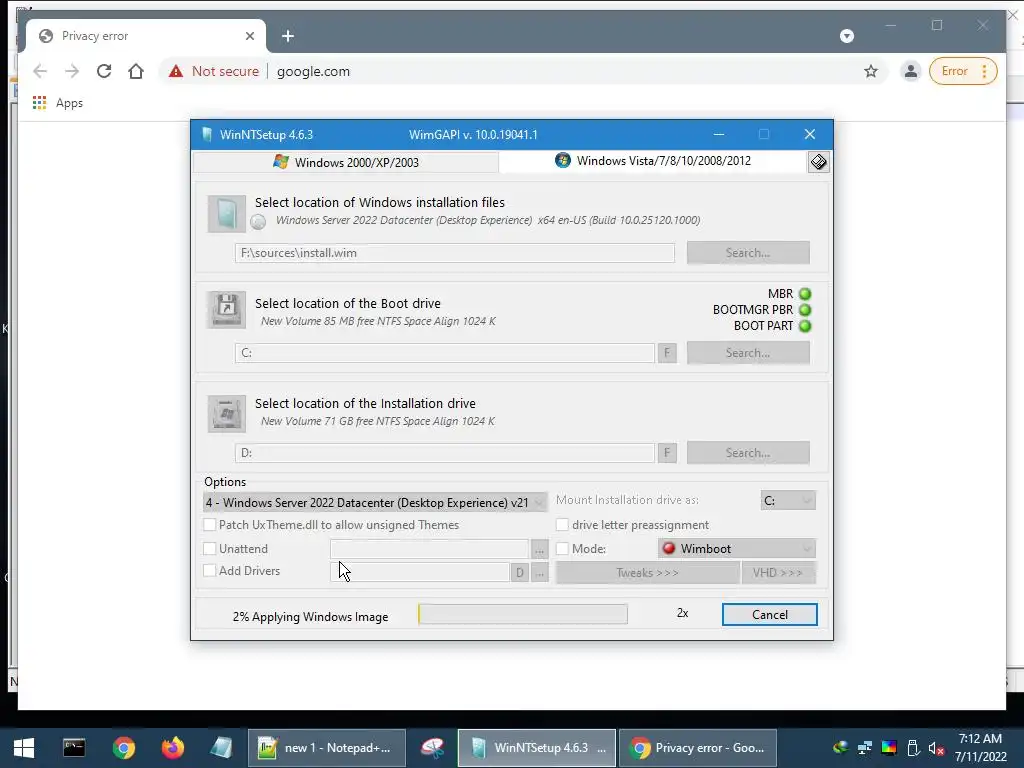This screenshot has height=768, width=1024.
Task: Click the install.wim path field
Action: click(x=455, y=253)
